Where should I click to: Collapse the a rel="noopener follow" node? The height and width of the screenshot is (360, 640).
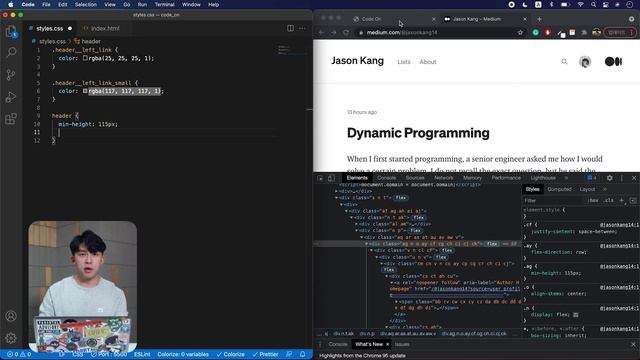click(x=391, y=282)
